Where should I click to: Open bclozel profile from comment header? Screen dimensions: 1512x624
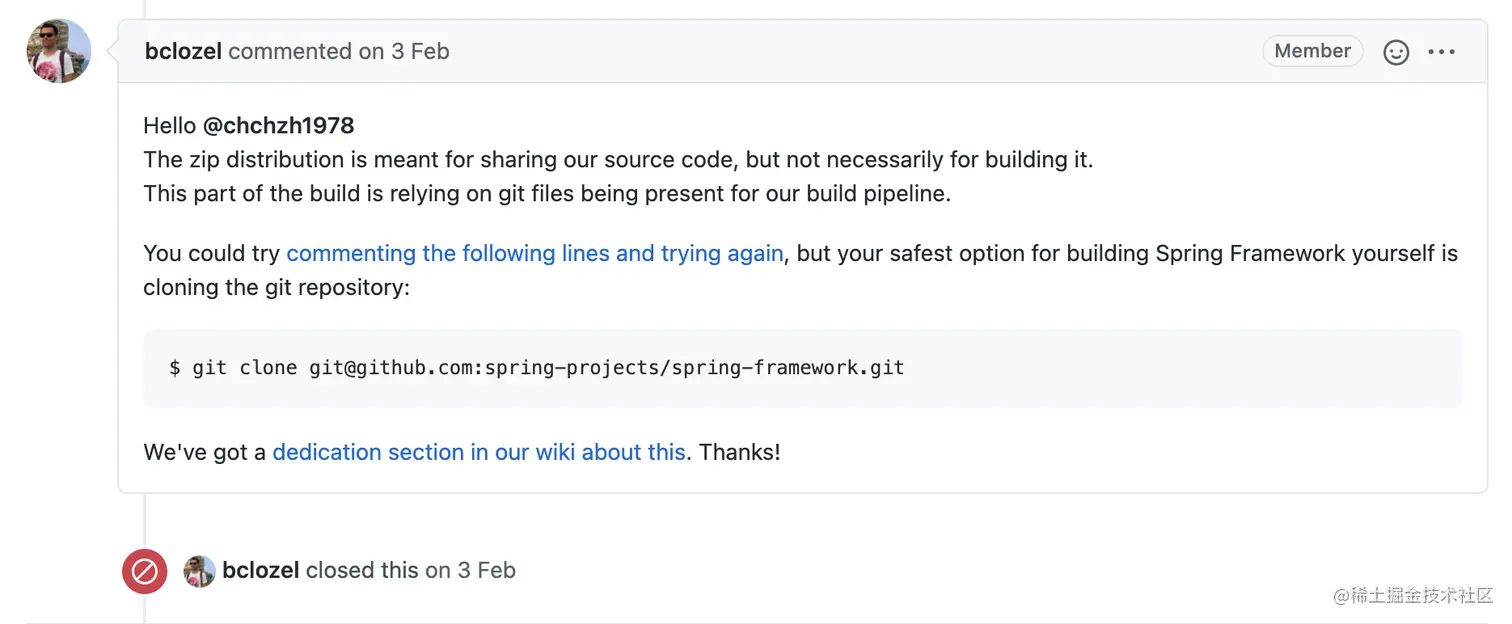pyautogui.click(x=183, y=52)
